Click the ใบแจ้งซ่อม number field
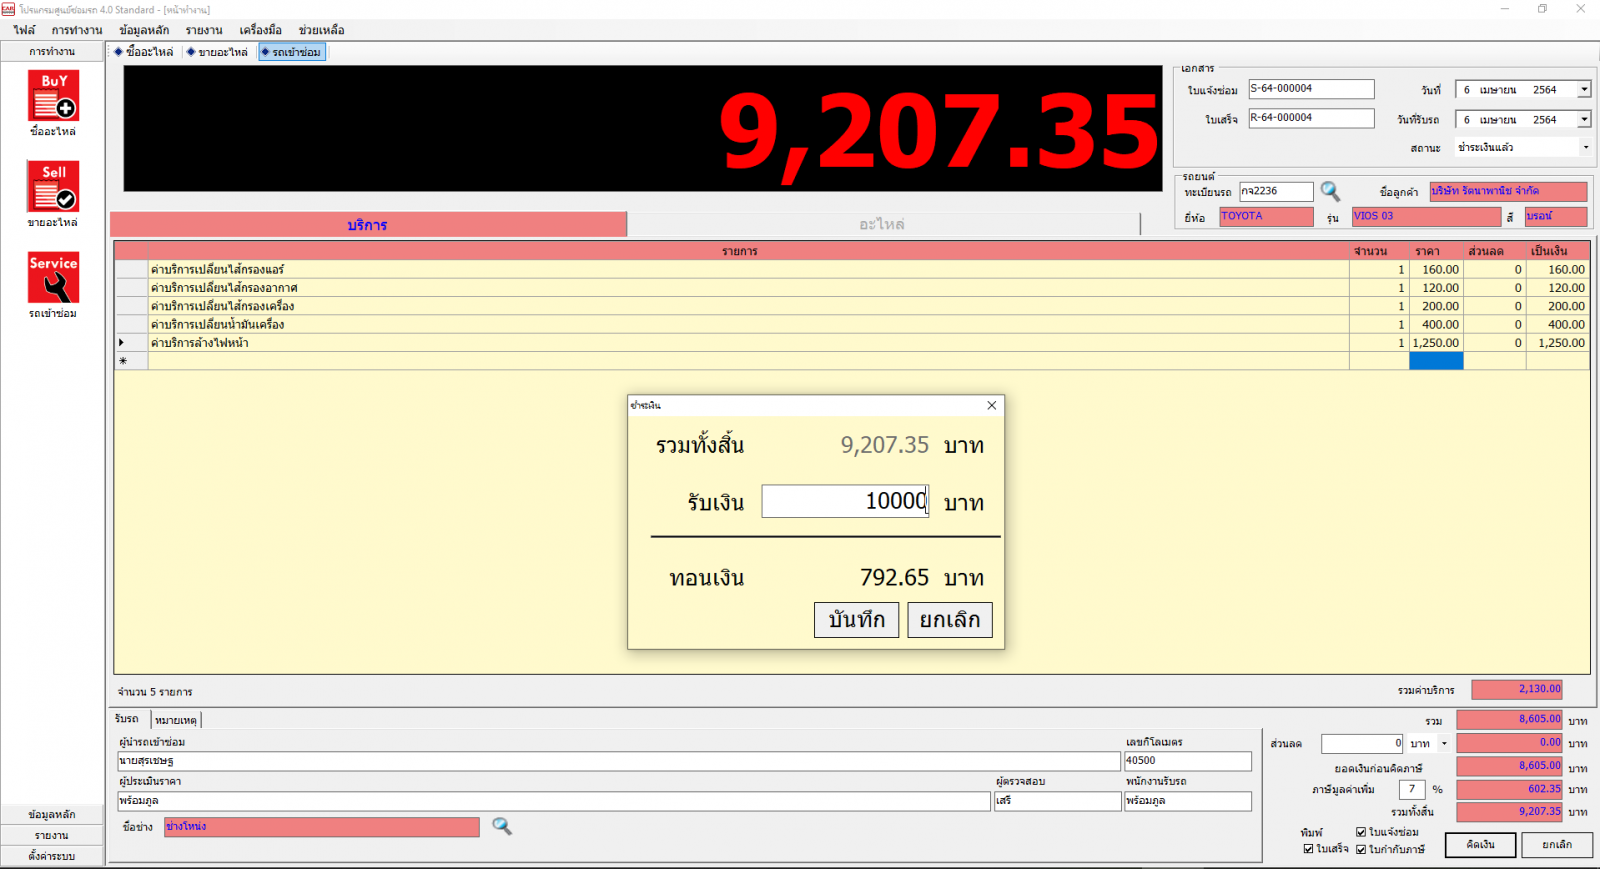Viewport: 1600px width, 869px height. [1311, 89]
